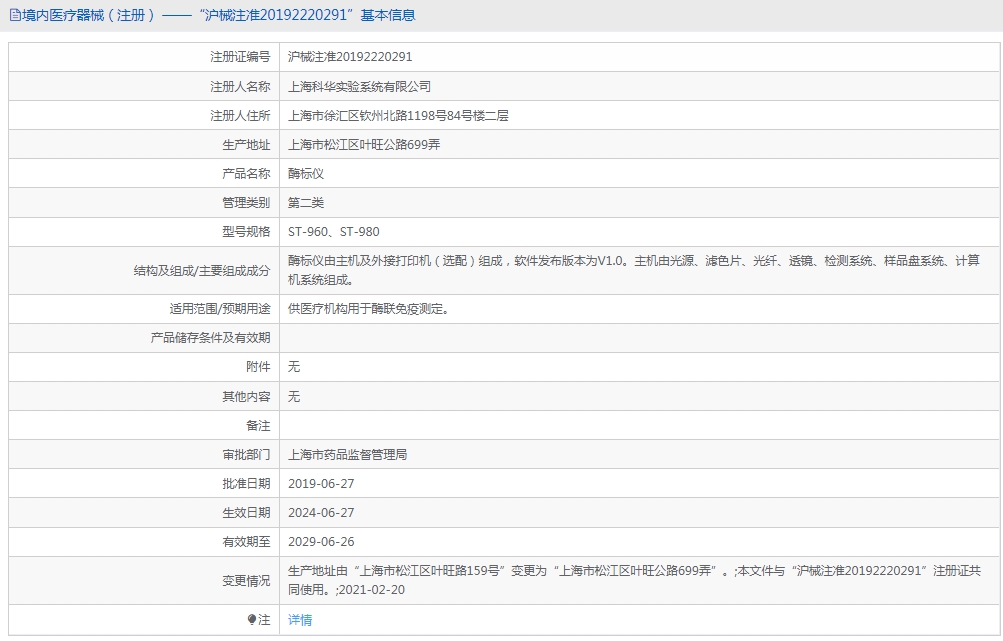Screen dimensions: 1003x641
Task: Click the 批准日期 label
Action: click(x=246, y=484)
